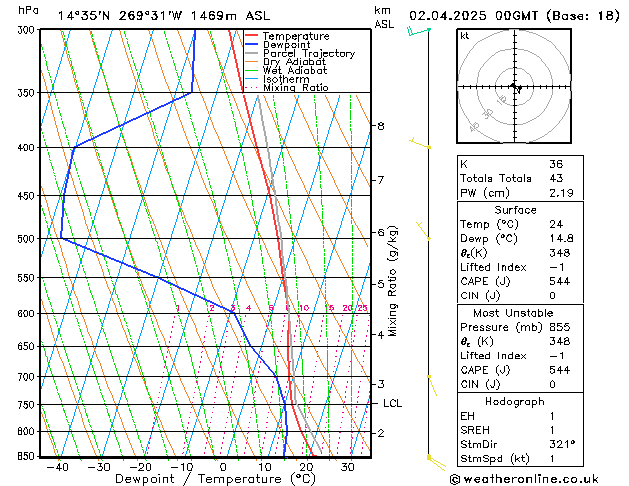Screen dimensions: 629x486
Task: Click the 850 hPa pressure axis label
Action: [x=28, y=457]
